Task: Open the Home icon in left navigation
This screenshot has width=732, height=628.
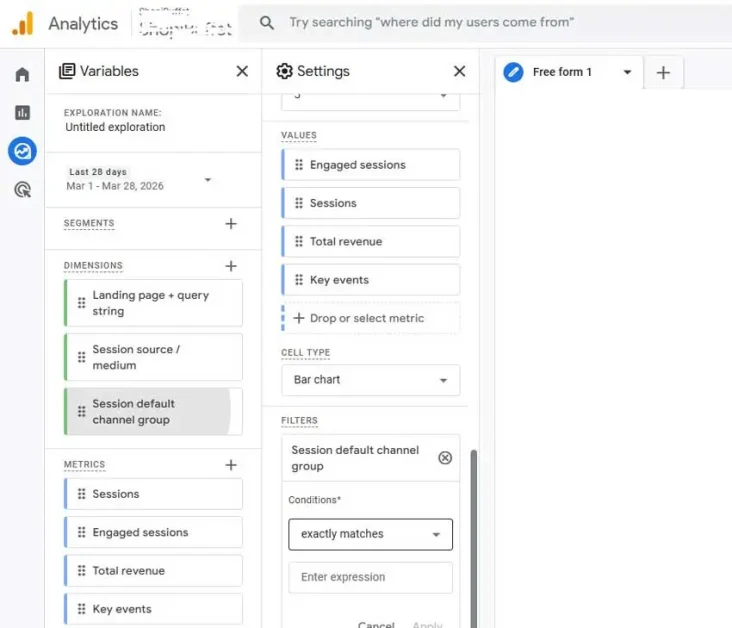Action: click(x=22, y=75)
